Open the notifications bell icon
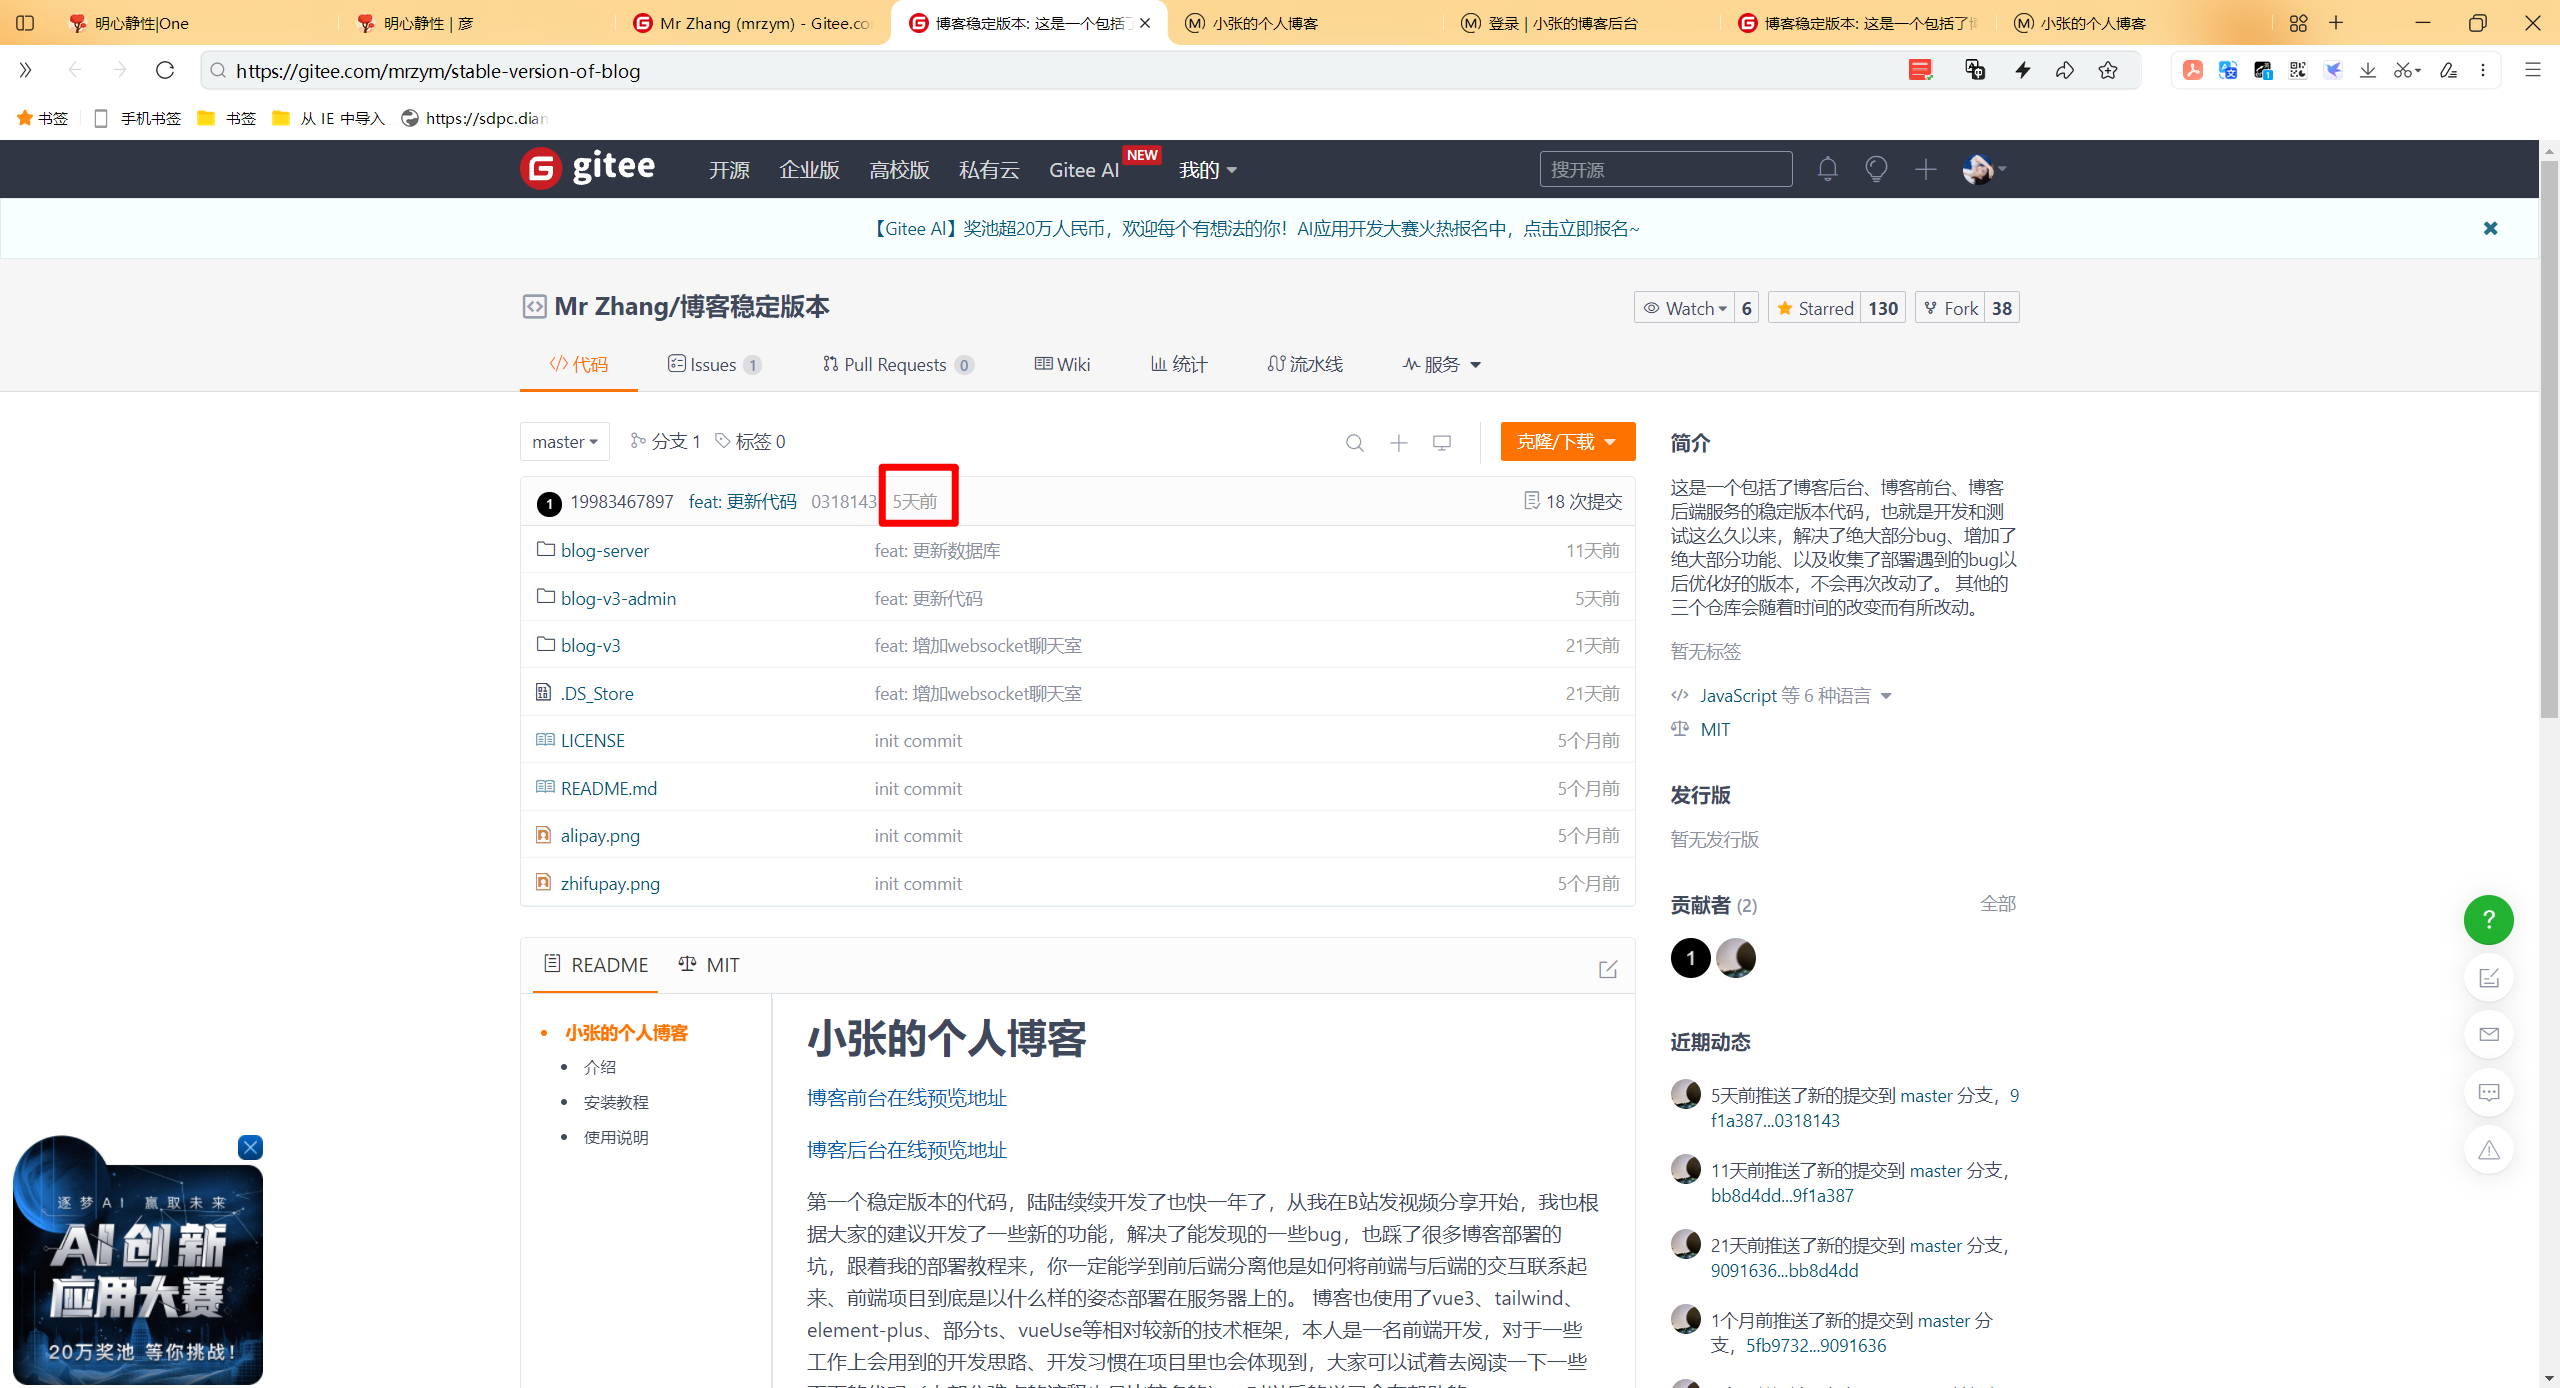This screenshot has width=2560, height=1388. (1827, 169)
